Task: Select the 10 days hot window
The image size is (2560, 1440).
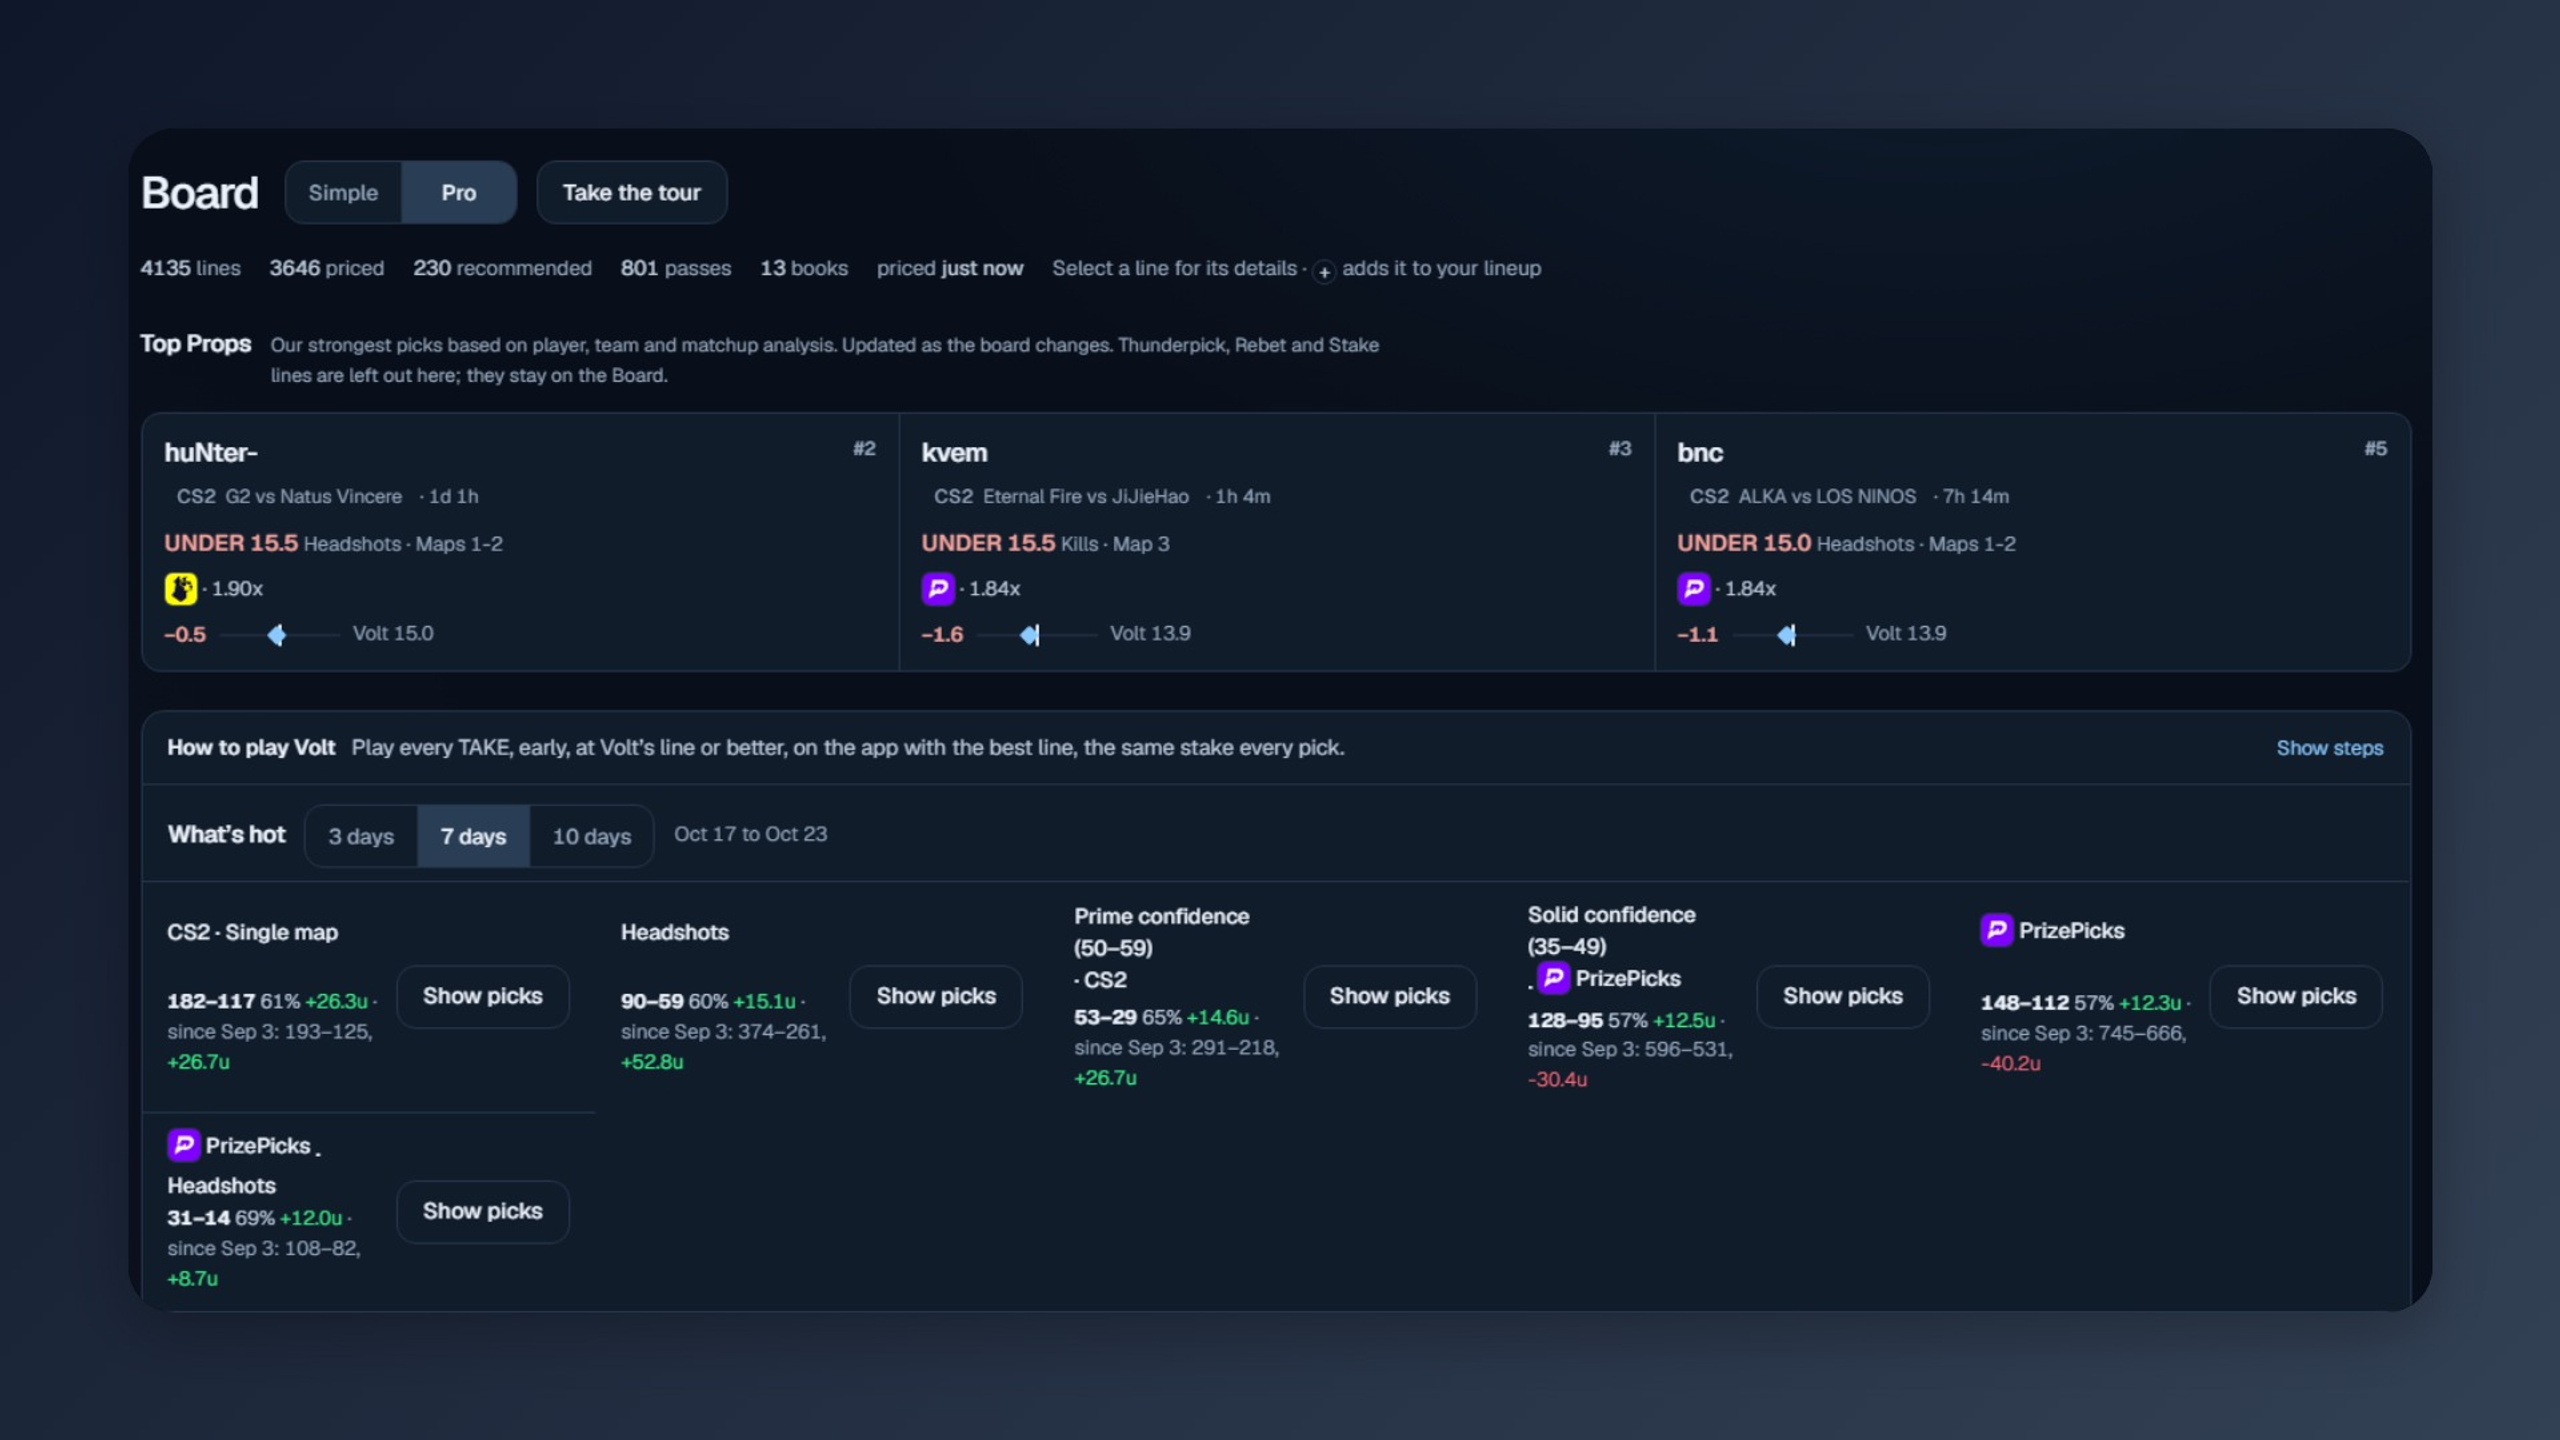Action: 592,836
